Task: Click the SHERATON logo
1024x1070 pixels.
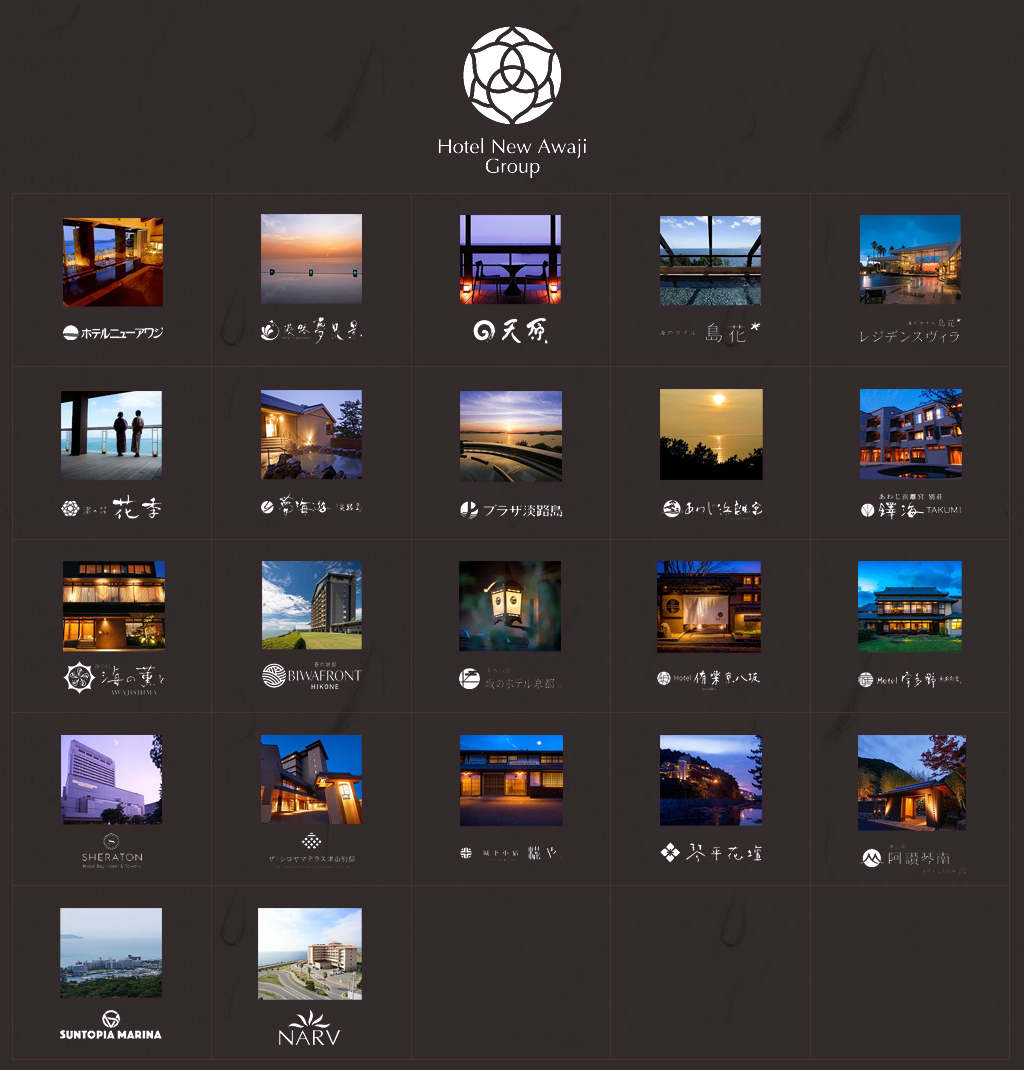Action: [x=112, y=851]
